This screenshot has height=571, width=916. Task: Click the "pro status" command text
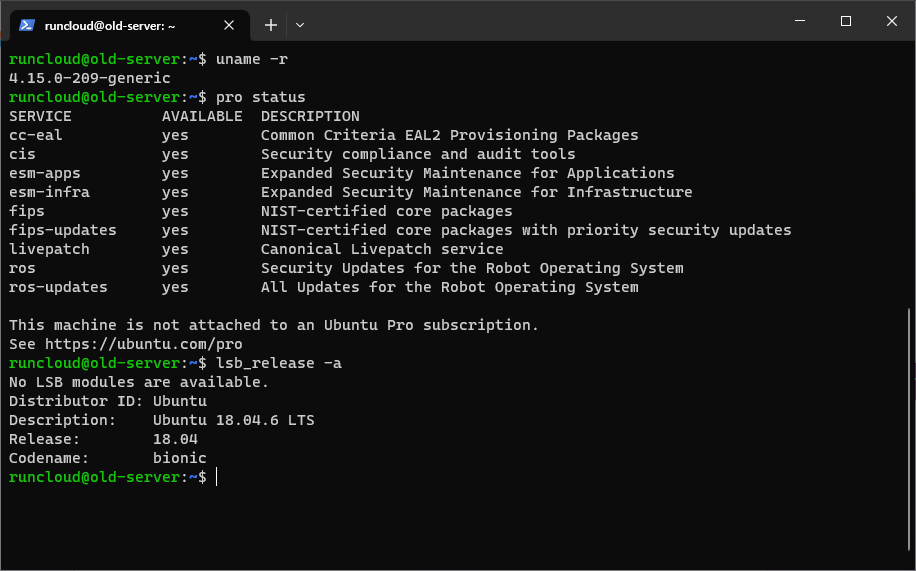[261, 97]
